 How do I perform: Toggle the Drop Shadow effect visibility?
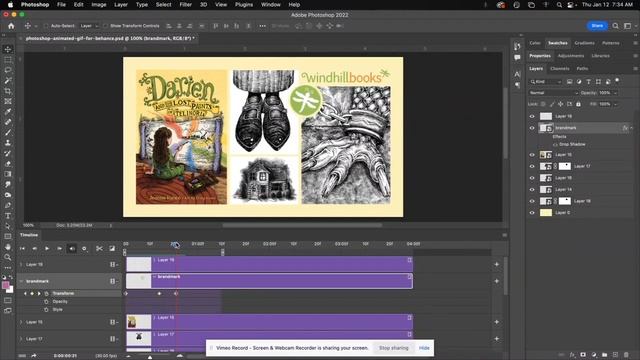click(555, 144)
